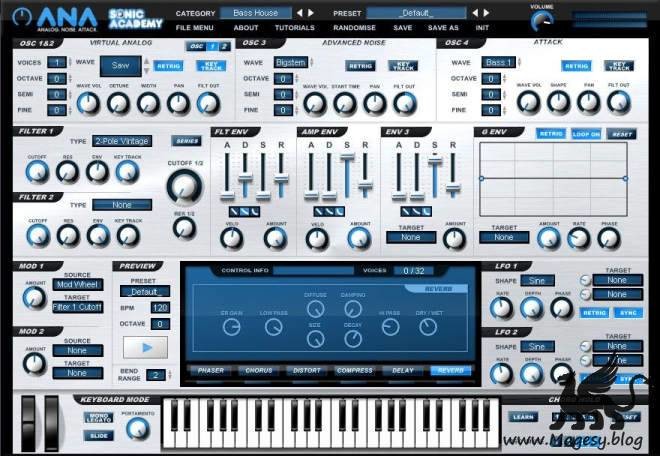Click the Bend Range value field
660x456 pixels.
point(155,375)
